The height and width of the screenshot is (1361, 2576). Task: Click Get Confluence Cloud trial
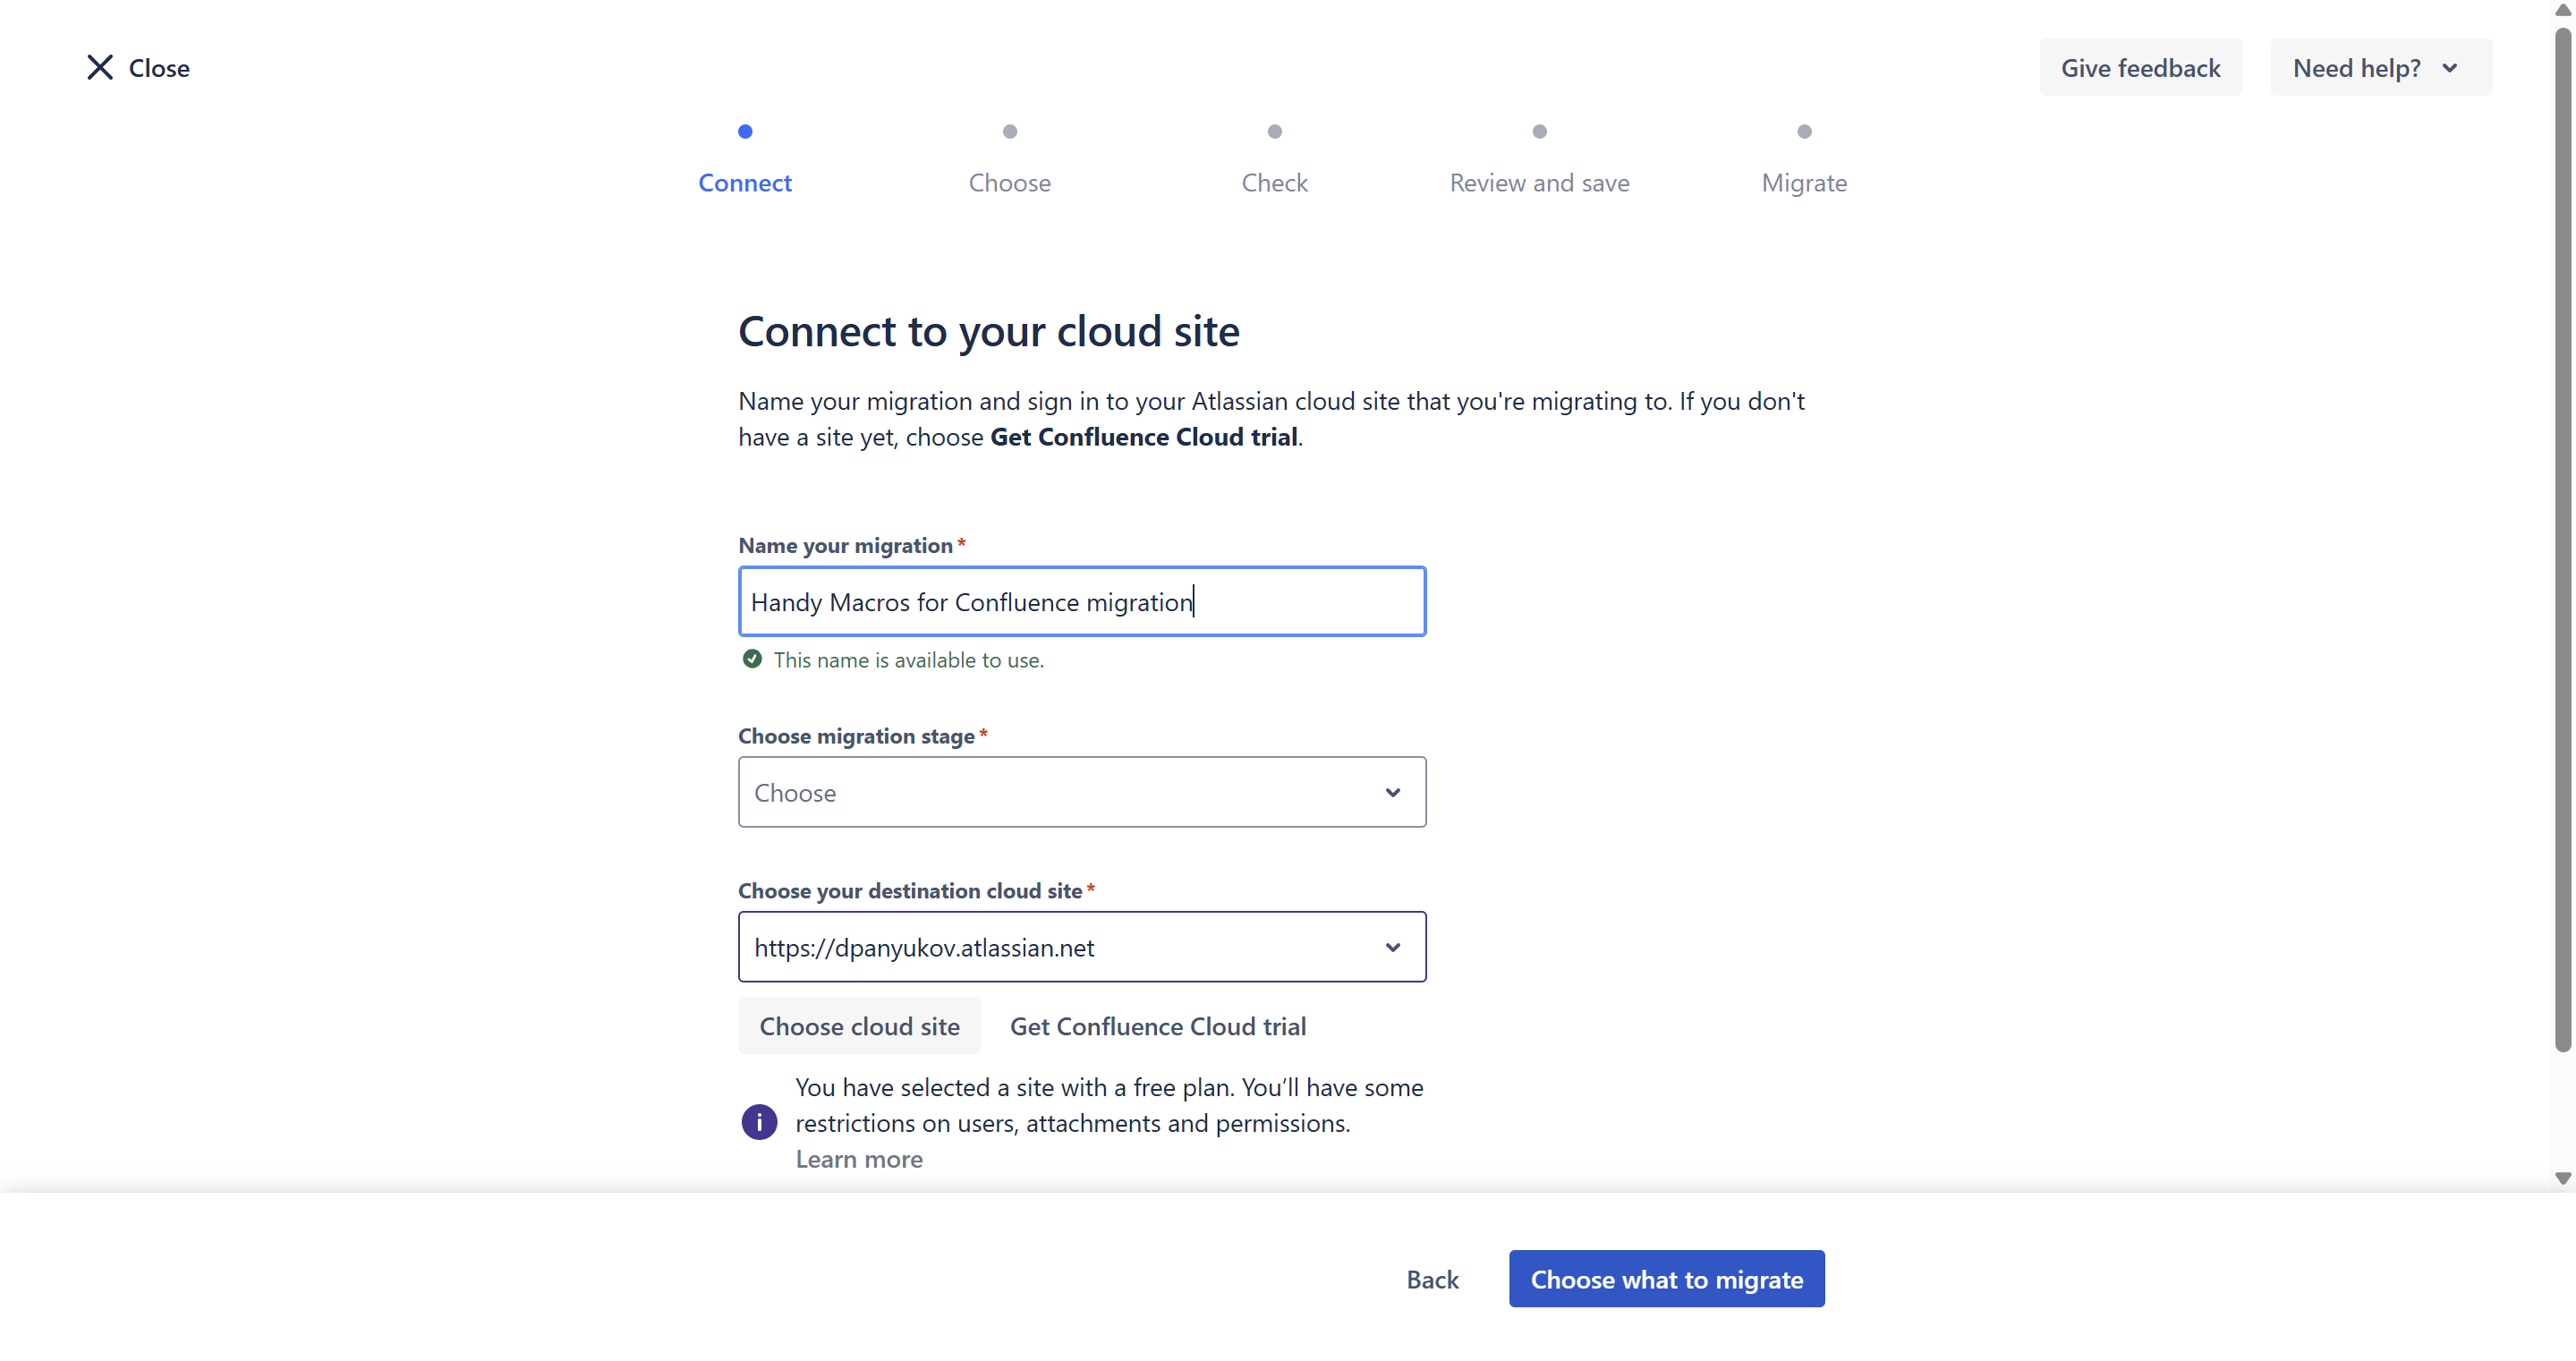[x=1157, y=1026]
